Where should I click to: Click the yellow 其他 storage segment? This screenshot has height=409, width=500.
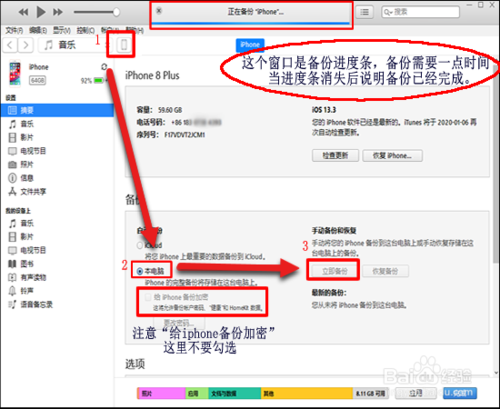[x=307, y=393]
